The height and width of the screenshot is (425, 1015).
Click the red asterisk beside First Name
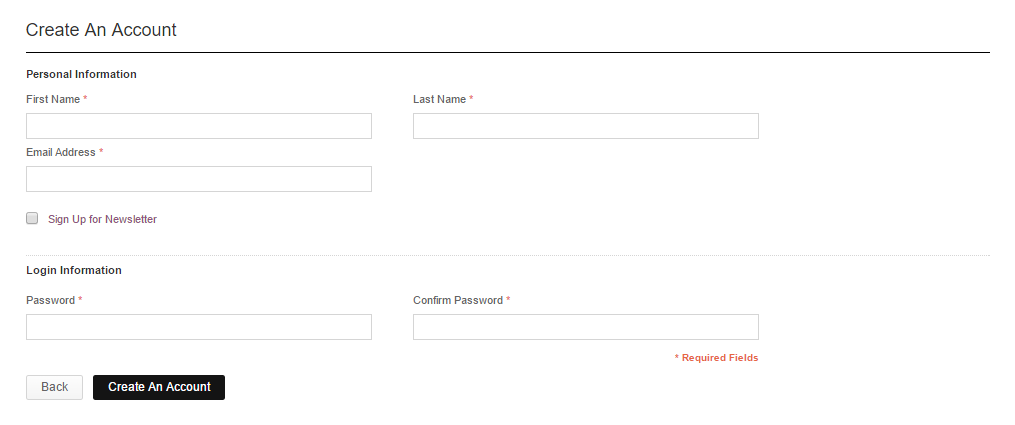pos(85,100)
